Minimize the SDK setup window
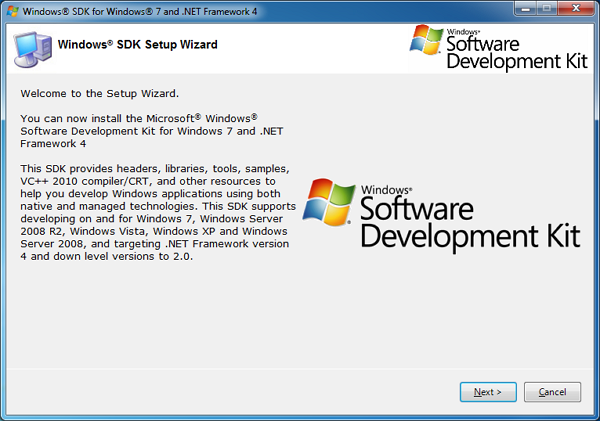The height and width of the screenshot is (421, 600). tap(526, 8)
